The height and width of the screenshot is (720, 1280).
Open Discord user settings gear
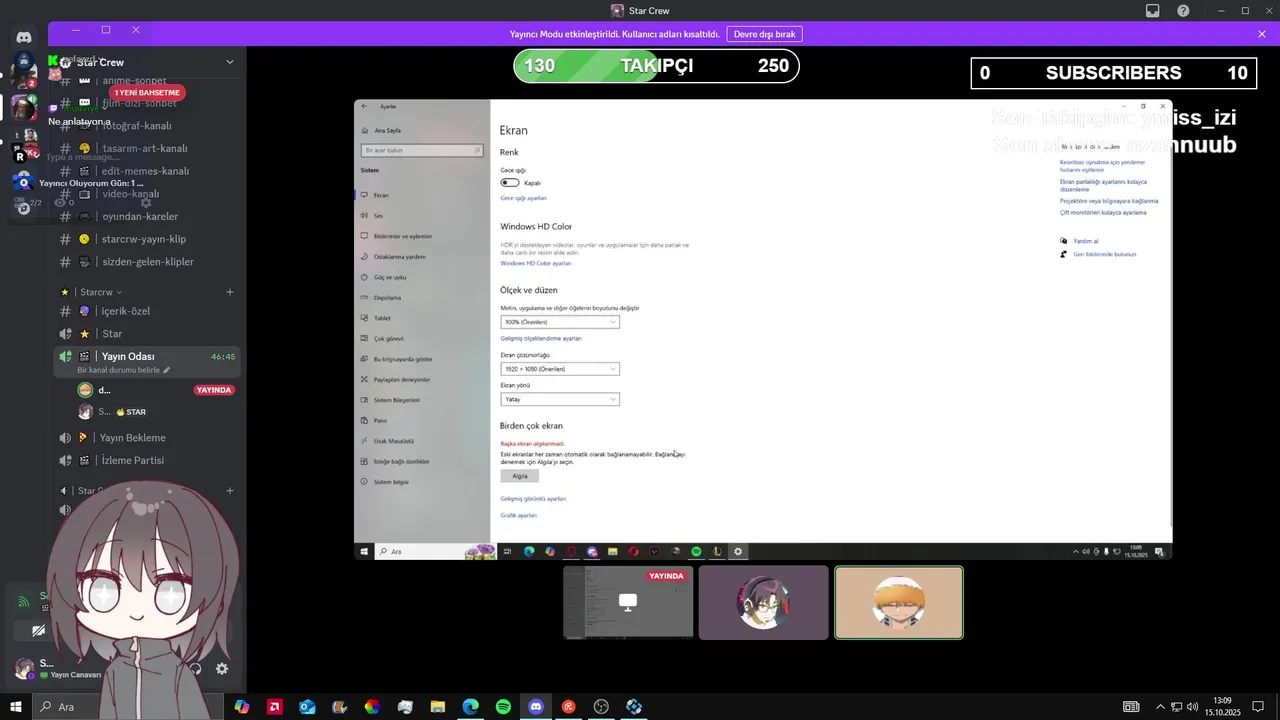(222, 669)
